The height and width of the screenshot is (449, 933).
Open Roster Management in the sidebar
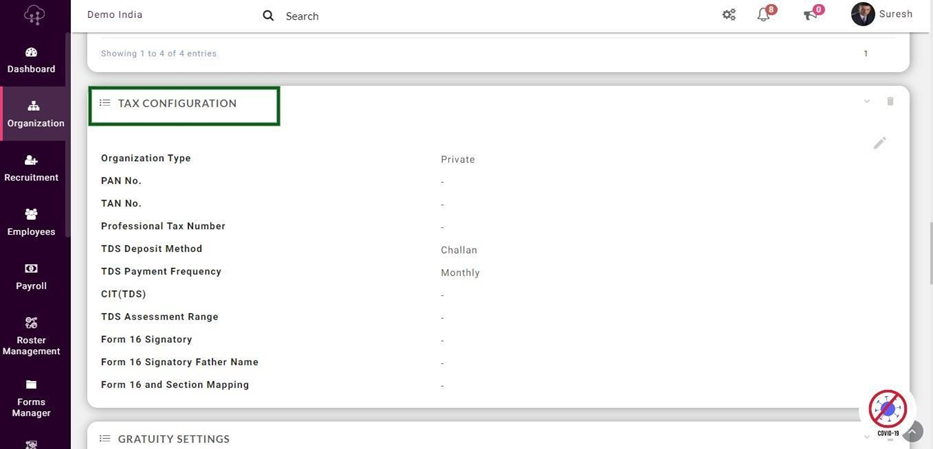[31, 335]
